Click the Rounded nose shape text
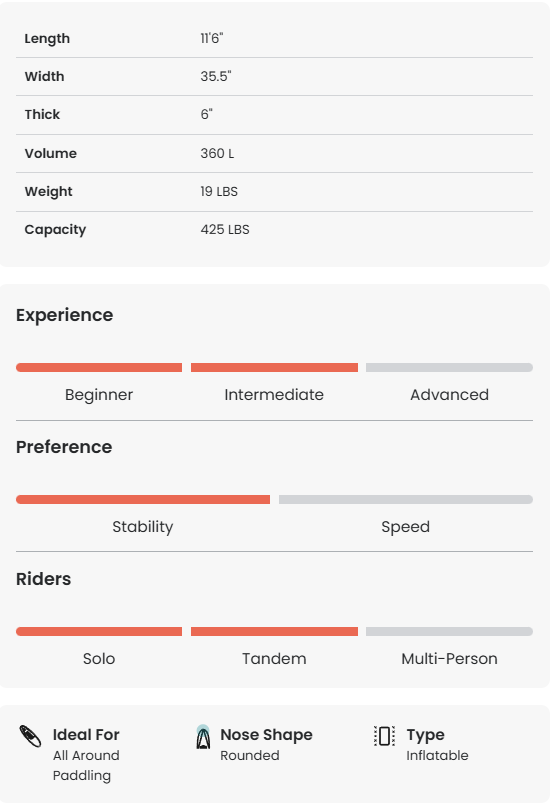The image size is (552, 804). [x=250, y=755]
